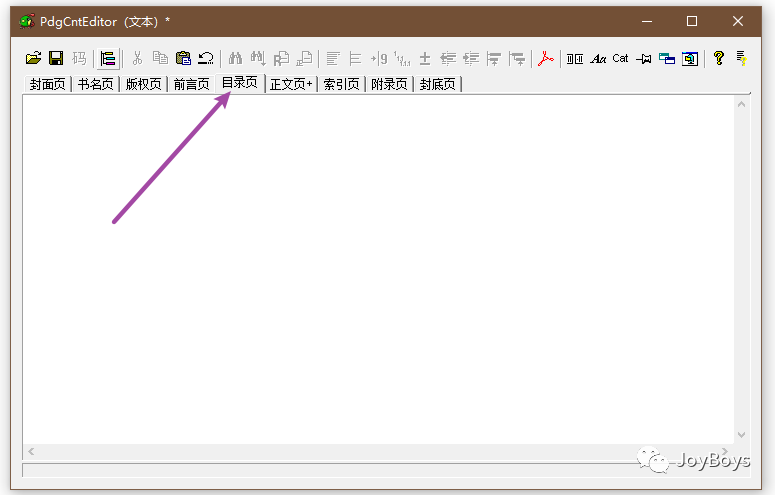Paste from clipboard icon

(183, 58)
